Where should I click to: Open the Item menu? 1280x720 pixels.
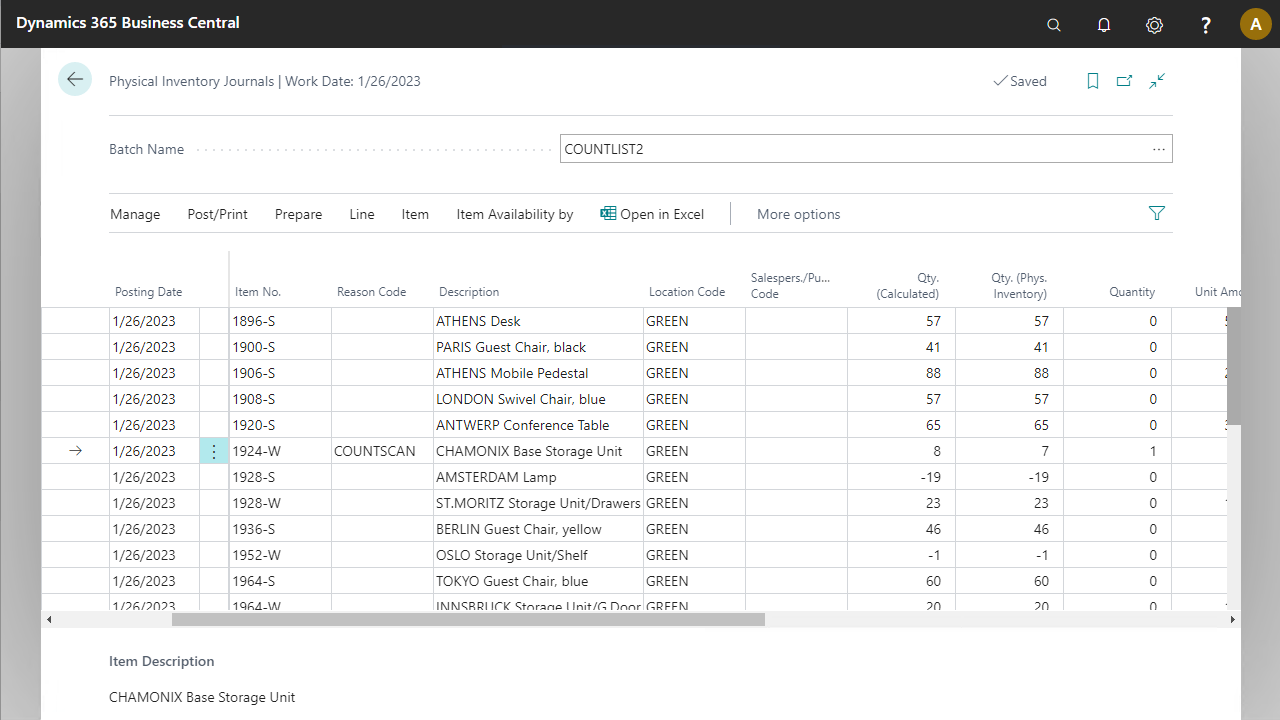coord(415,214)
